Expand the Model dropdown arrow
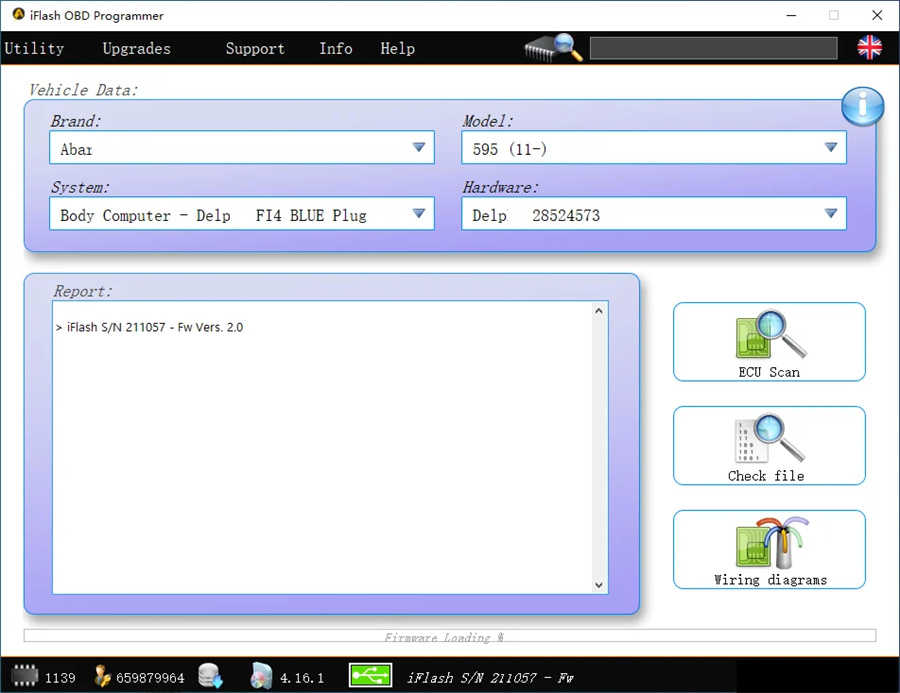This screenshot has width=900, height=693. [831, 148]
